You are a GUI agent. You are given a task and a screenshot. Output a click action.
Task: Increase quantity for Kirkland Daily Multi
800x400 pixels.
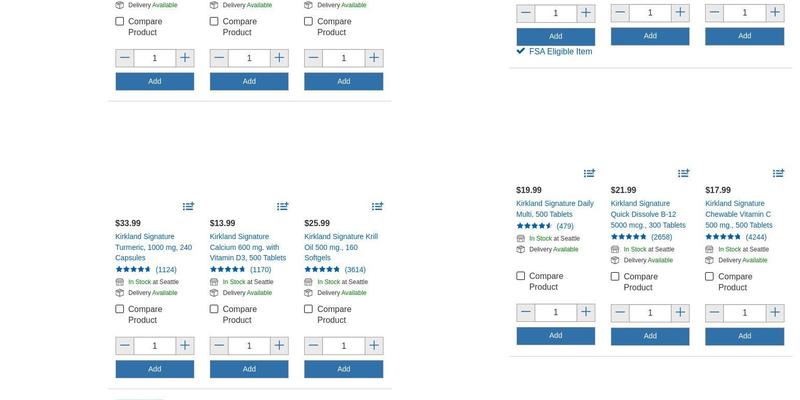pos(585,312)
